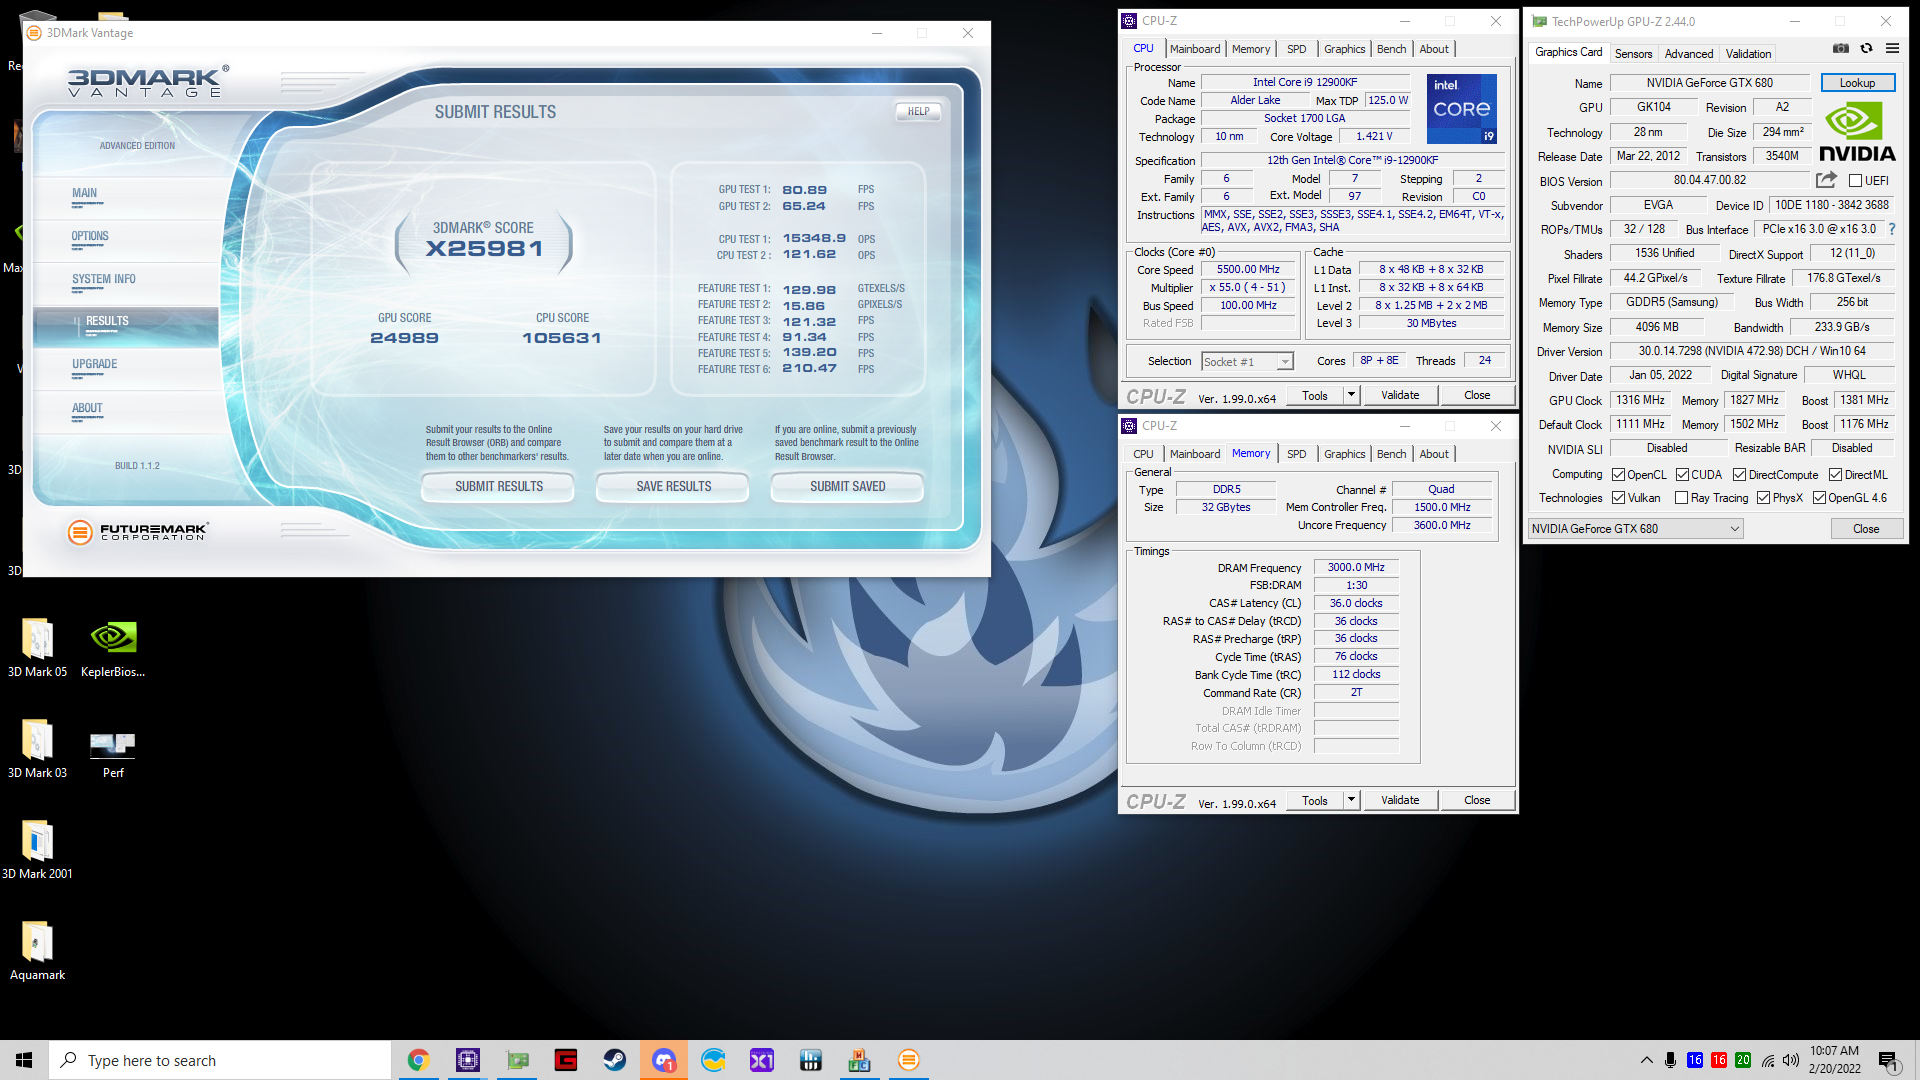Toggle the Vulkan checkbox
Viewport: 1920px width, 1080px height.
coord(1618,498)
